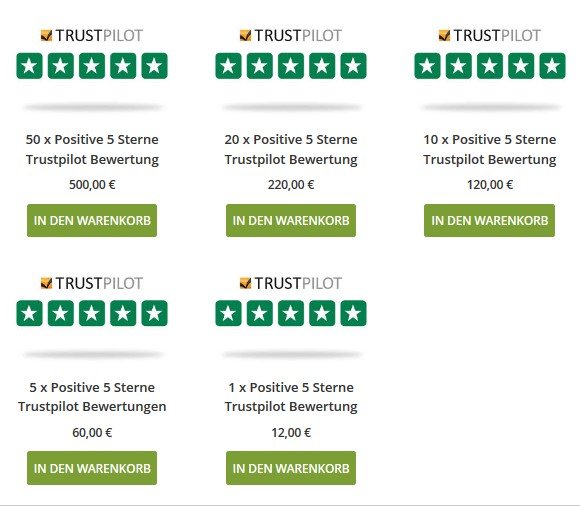Open the 20 x Positive 5 Sterne product title
This screenshot has height=507, width=580.
pyautogui.click(x=291, y=149)
